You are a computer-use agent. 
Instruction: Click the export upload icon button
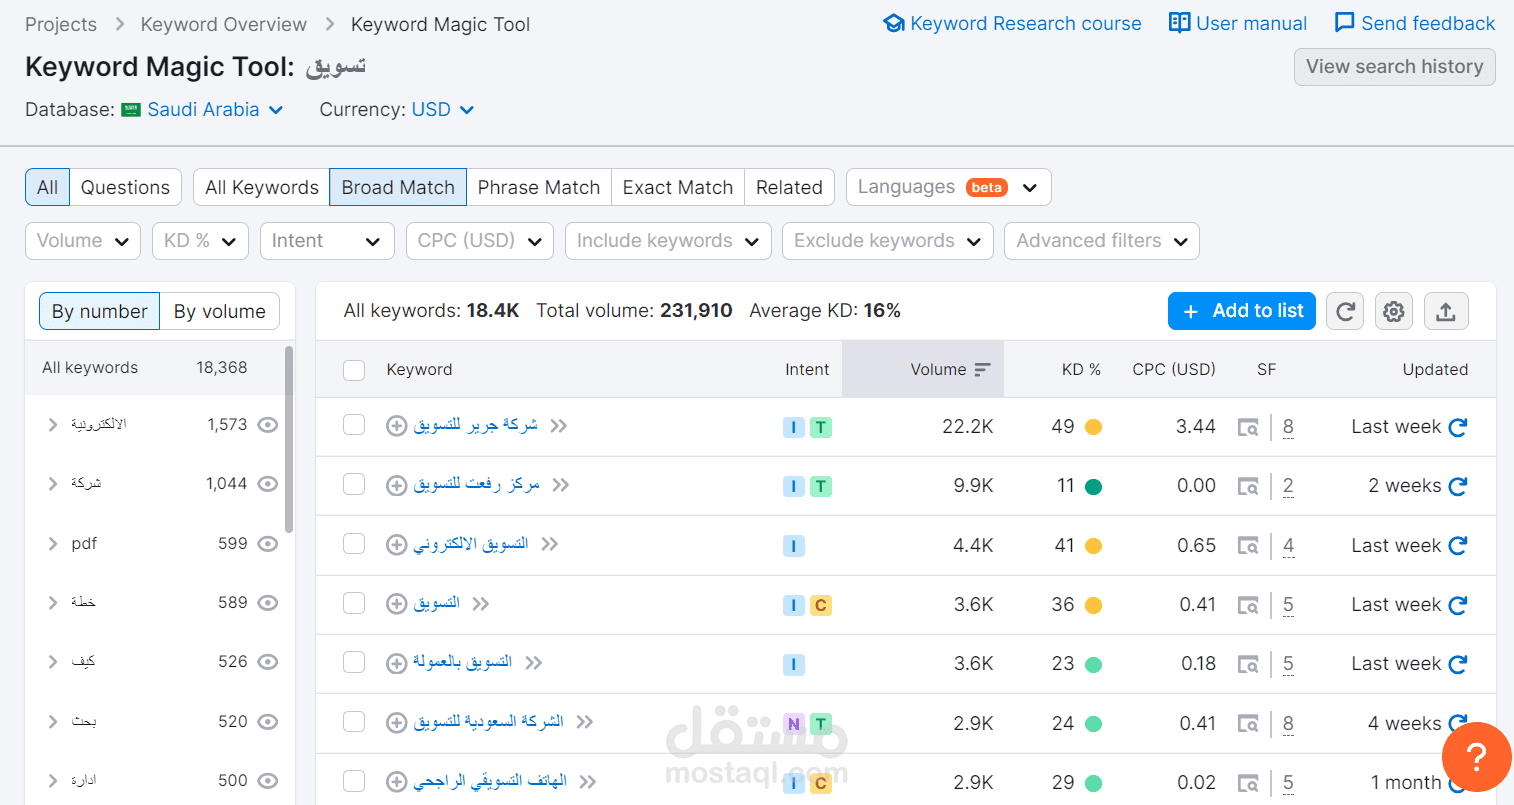tap(1445, 311)
